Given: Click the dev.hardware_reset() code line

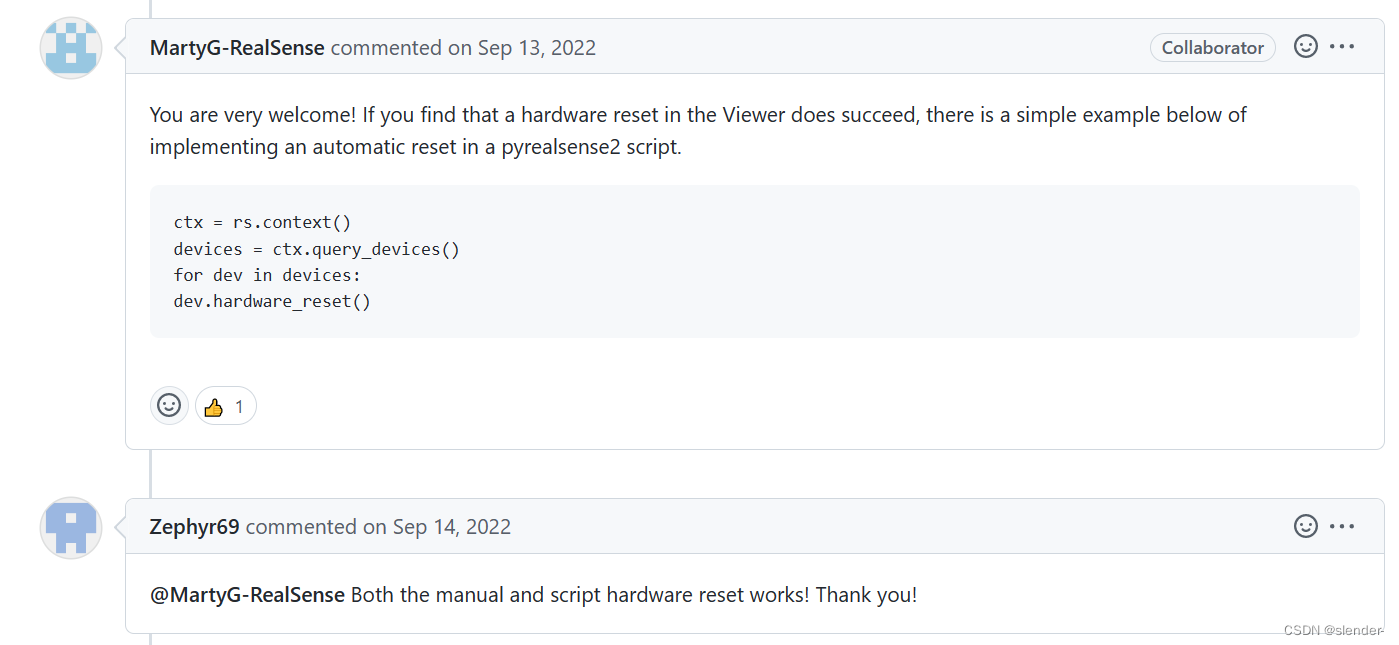Looking at the screenshot, I should coord(272,300).
